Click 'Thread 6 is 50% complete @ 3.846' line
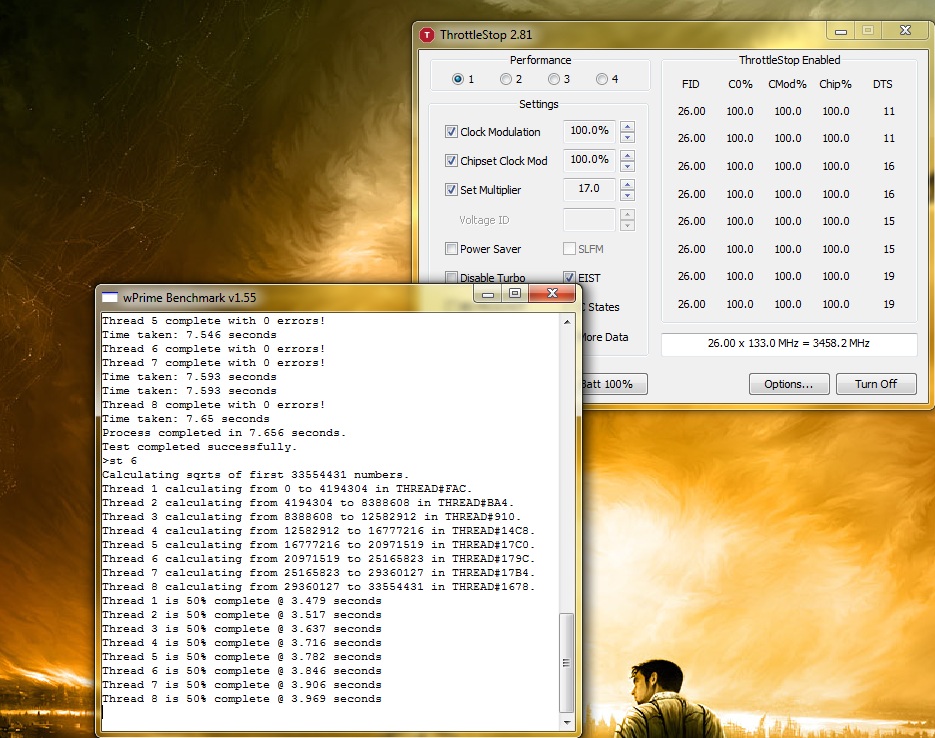This screenshot has height=738, width=935. pos(242,671)
